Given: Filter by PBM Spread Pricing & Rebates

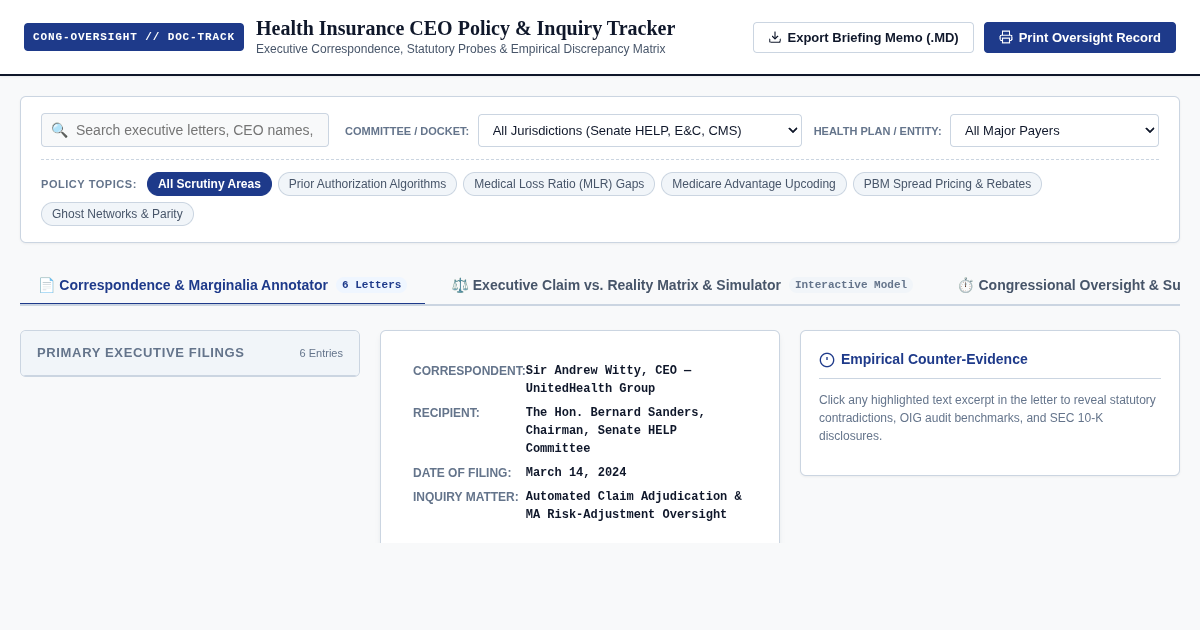Looking at the screenshot, I should click(947, 184).
